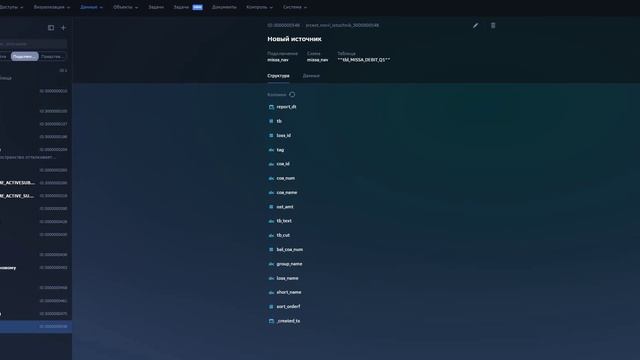The width and height of the screenshot is (640, 360).
Task: Click the pencil edit icon for the source
Action: point(476,25)
